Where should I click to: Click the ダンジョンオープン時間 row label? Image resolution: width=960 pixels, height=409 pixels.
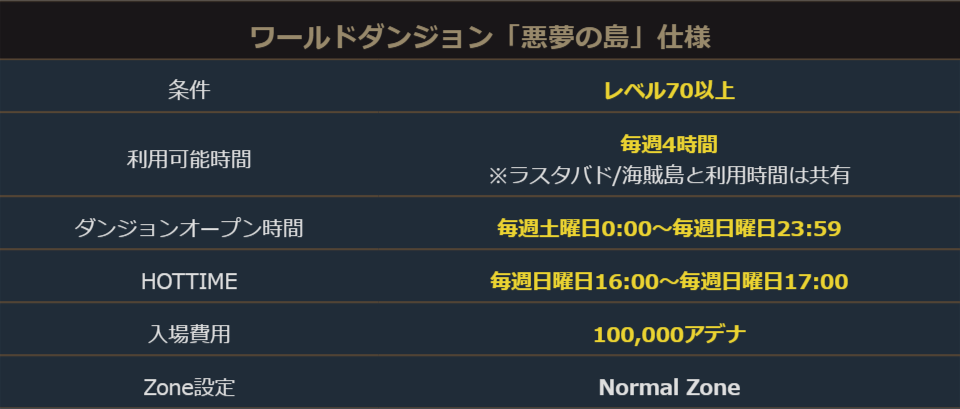[189, 228]
